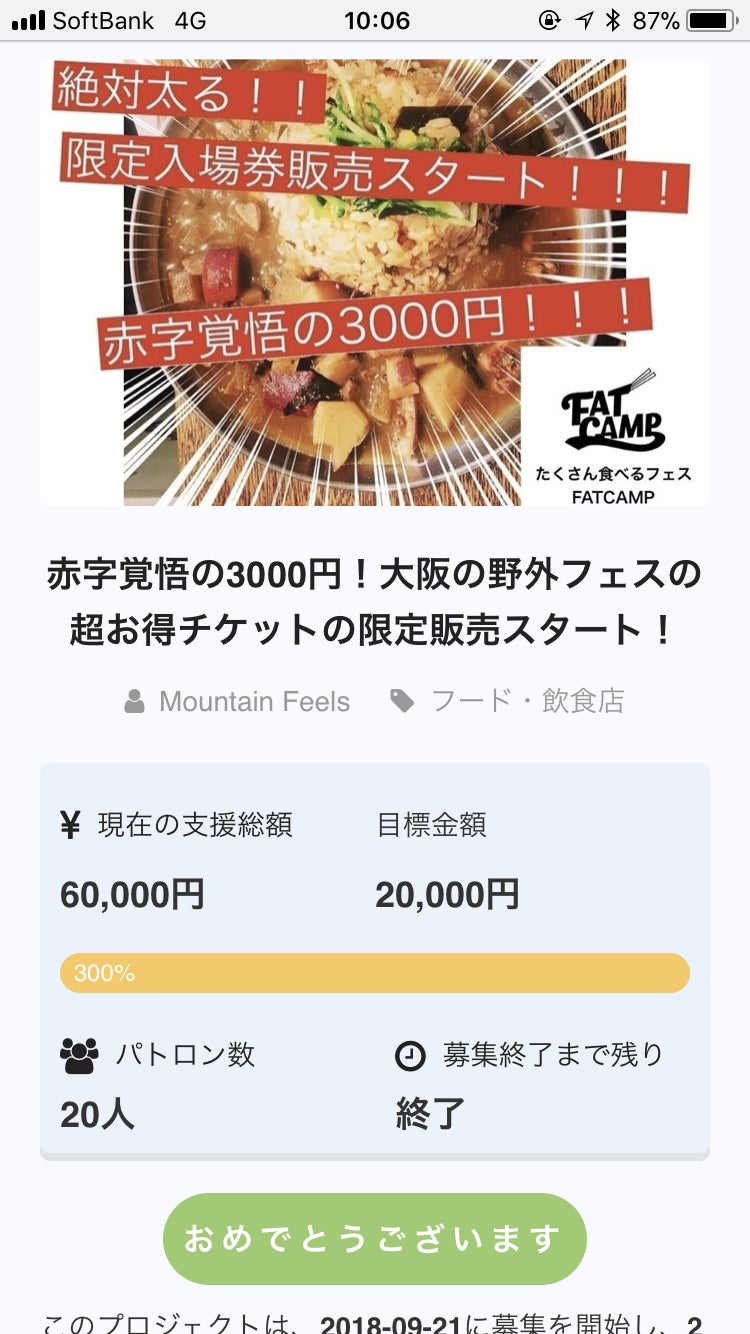Click the patrons group icon
The width and height of the screenshot is (750, 1334).
[80, 1055]
